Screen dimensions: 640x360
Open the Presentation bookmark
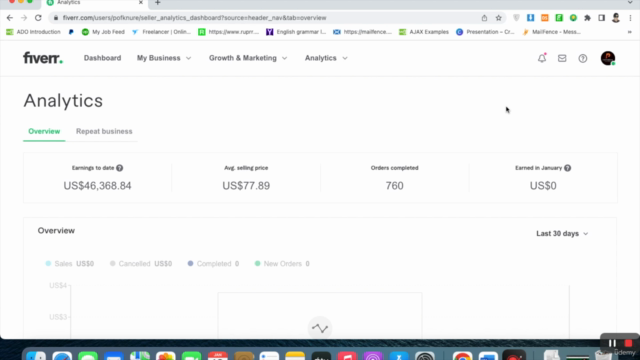pos(485,32)
